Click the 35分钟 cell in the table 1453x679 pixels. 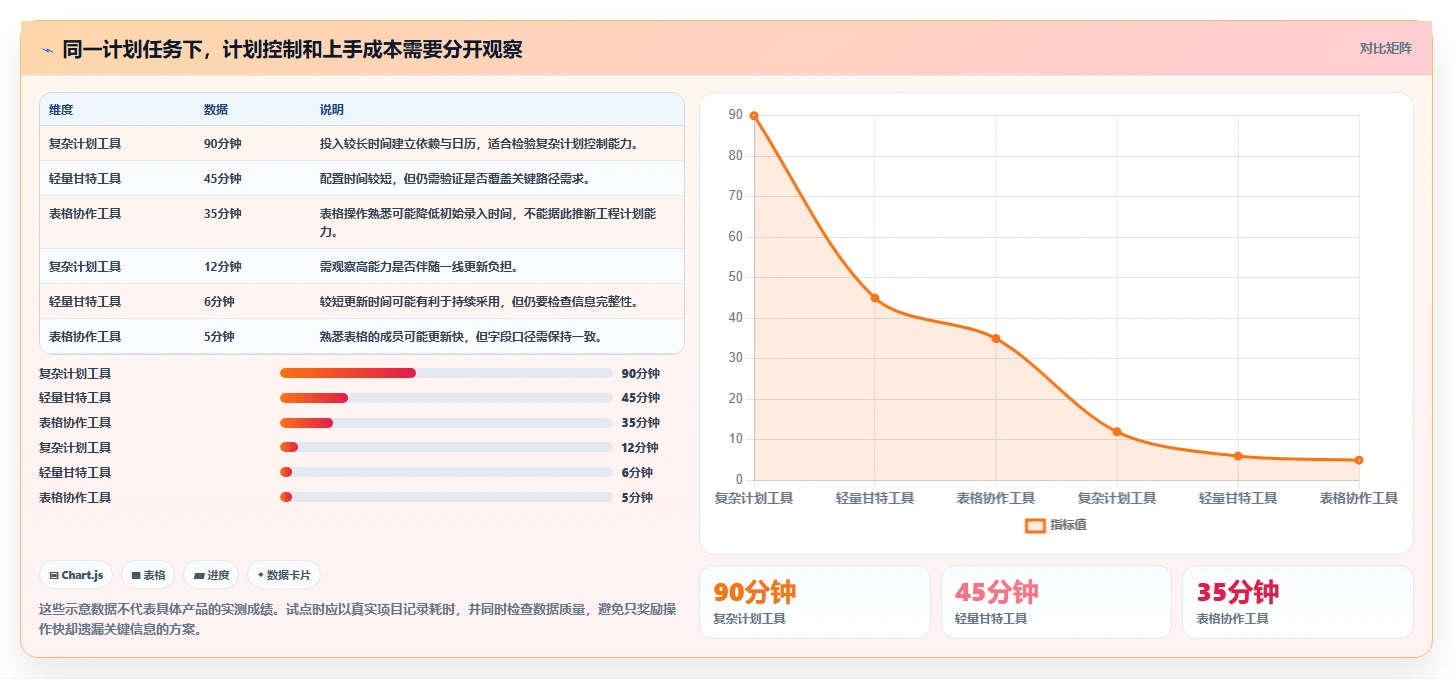coord(222,214)
